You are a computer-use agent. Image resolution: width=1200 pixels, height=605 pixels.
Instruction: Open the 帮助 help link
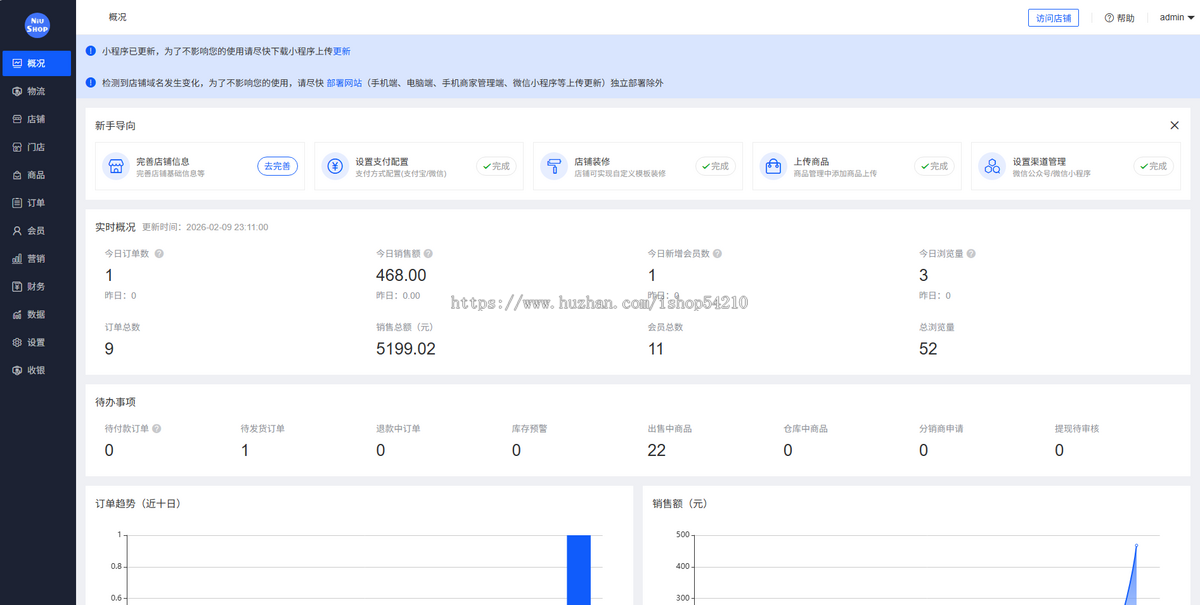pyautogui.click(x=1119, y=18)
